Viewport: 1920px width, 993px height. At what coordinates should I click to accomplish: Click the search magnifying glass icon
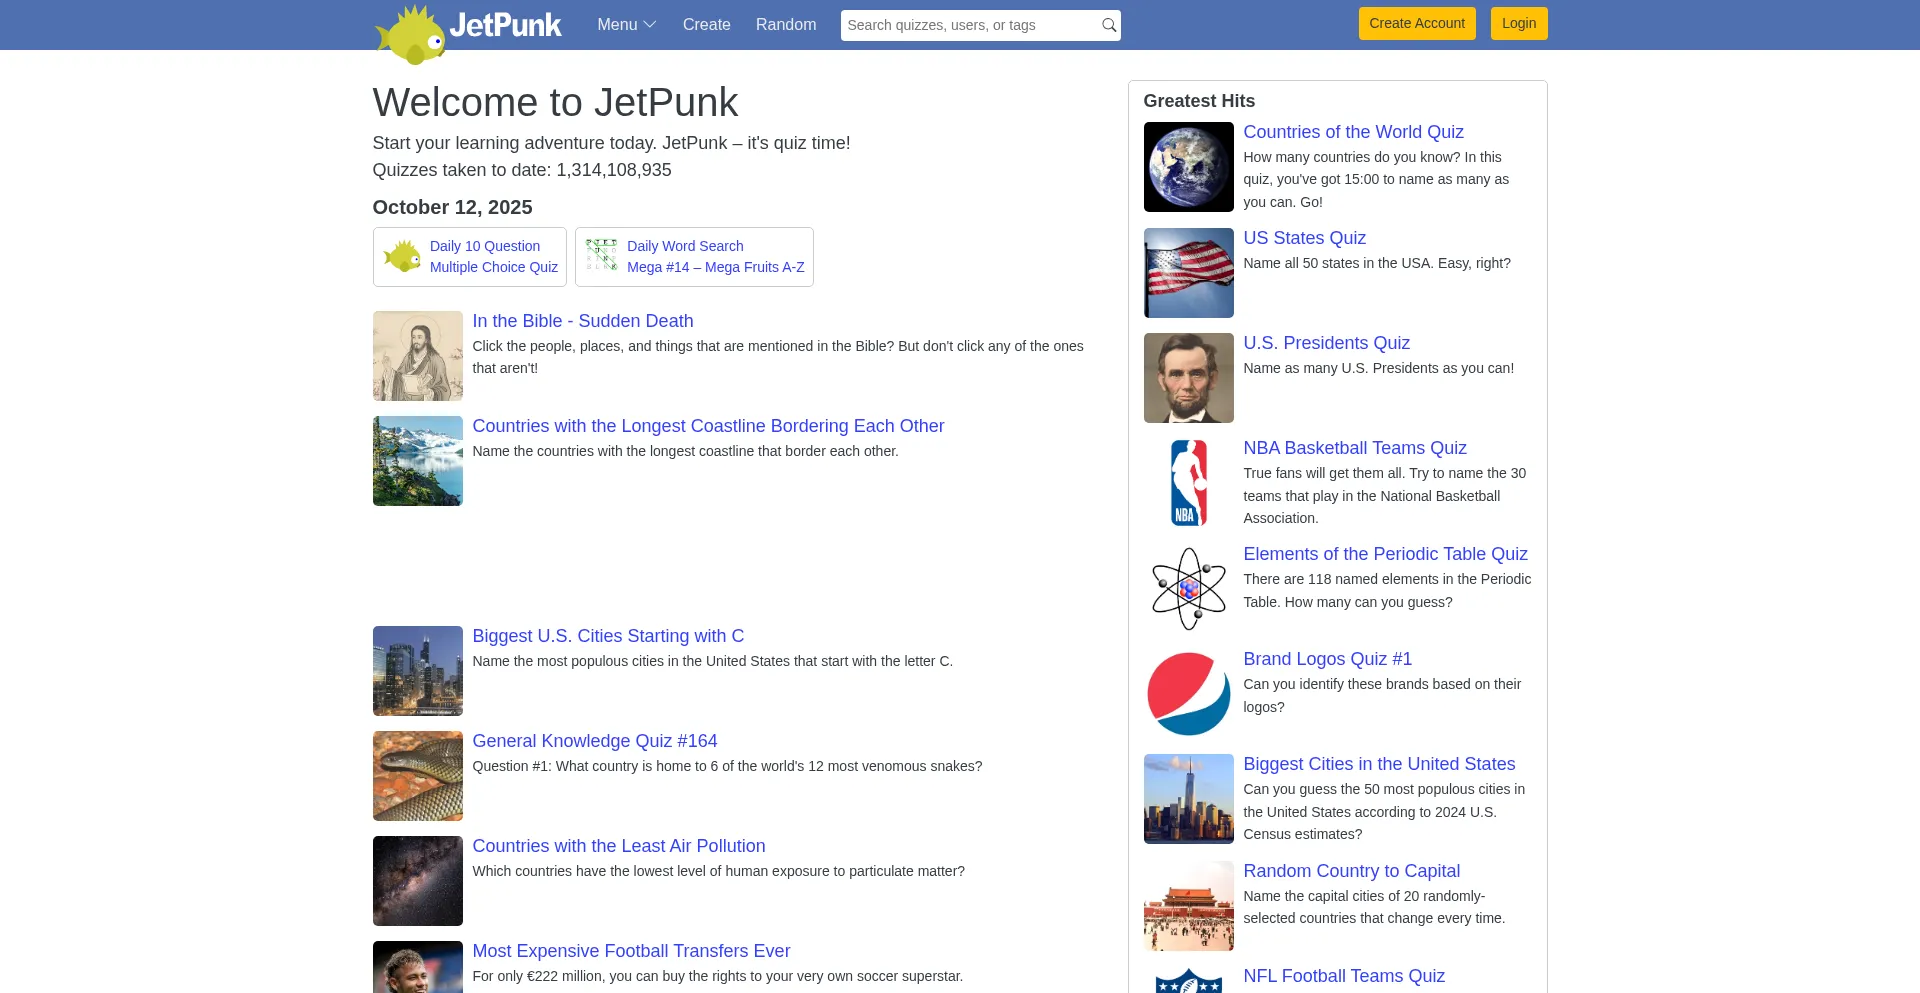click(x=1108, y=25)
